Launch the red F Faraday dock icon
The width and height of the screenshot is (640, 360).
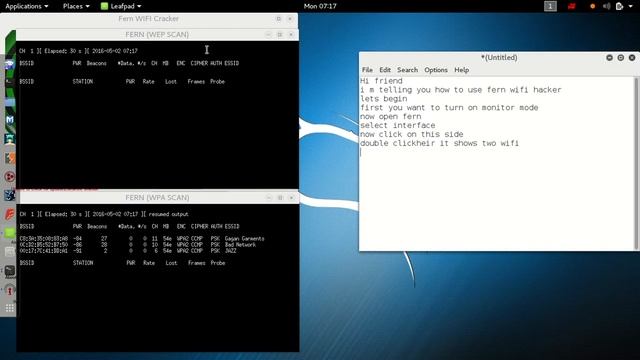pyautogui.click(x=10, y=214)
